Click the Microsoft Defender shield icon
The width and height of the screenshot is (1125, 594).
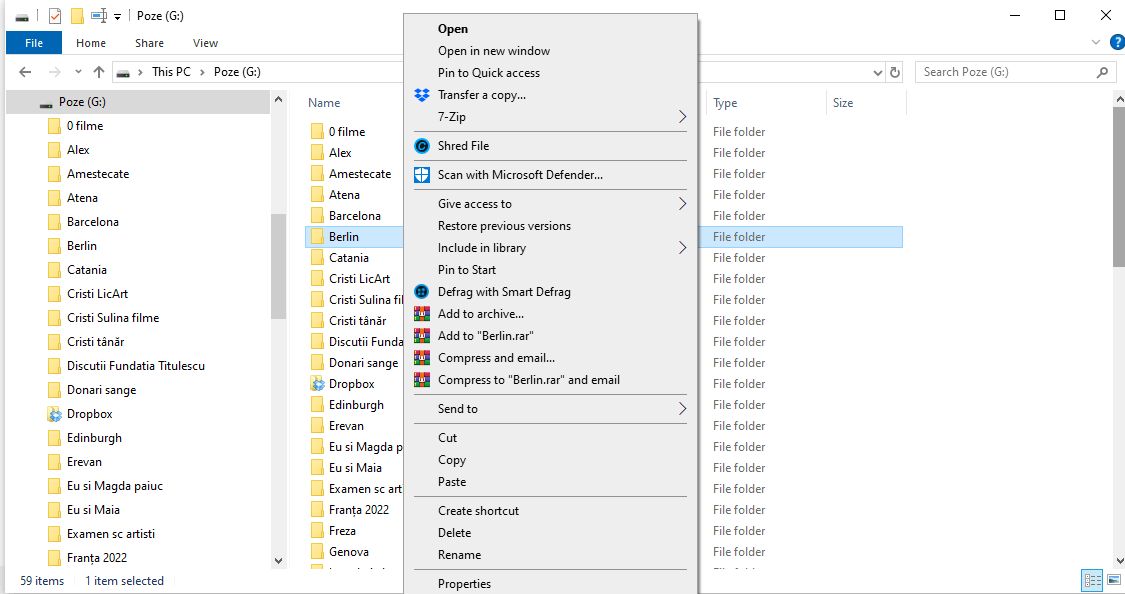(422, 175)
